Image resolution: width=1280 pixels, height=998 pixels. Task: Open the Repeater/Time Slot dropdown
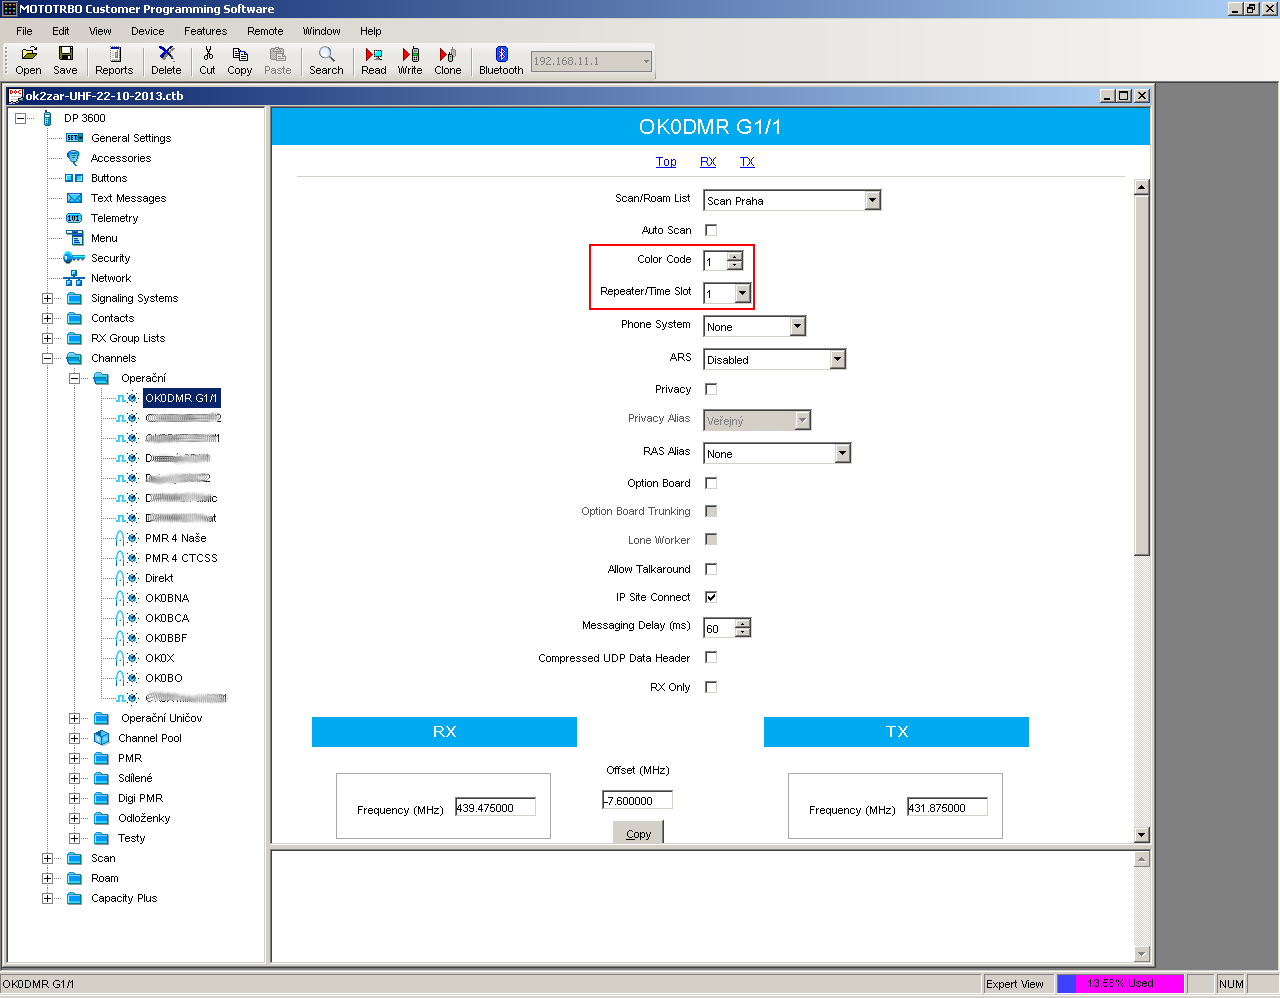click(x=742, y=293)
